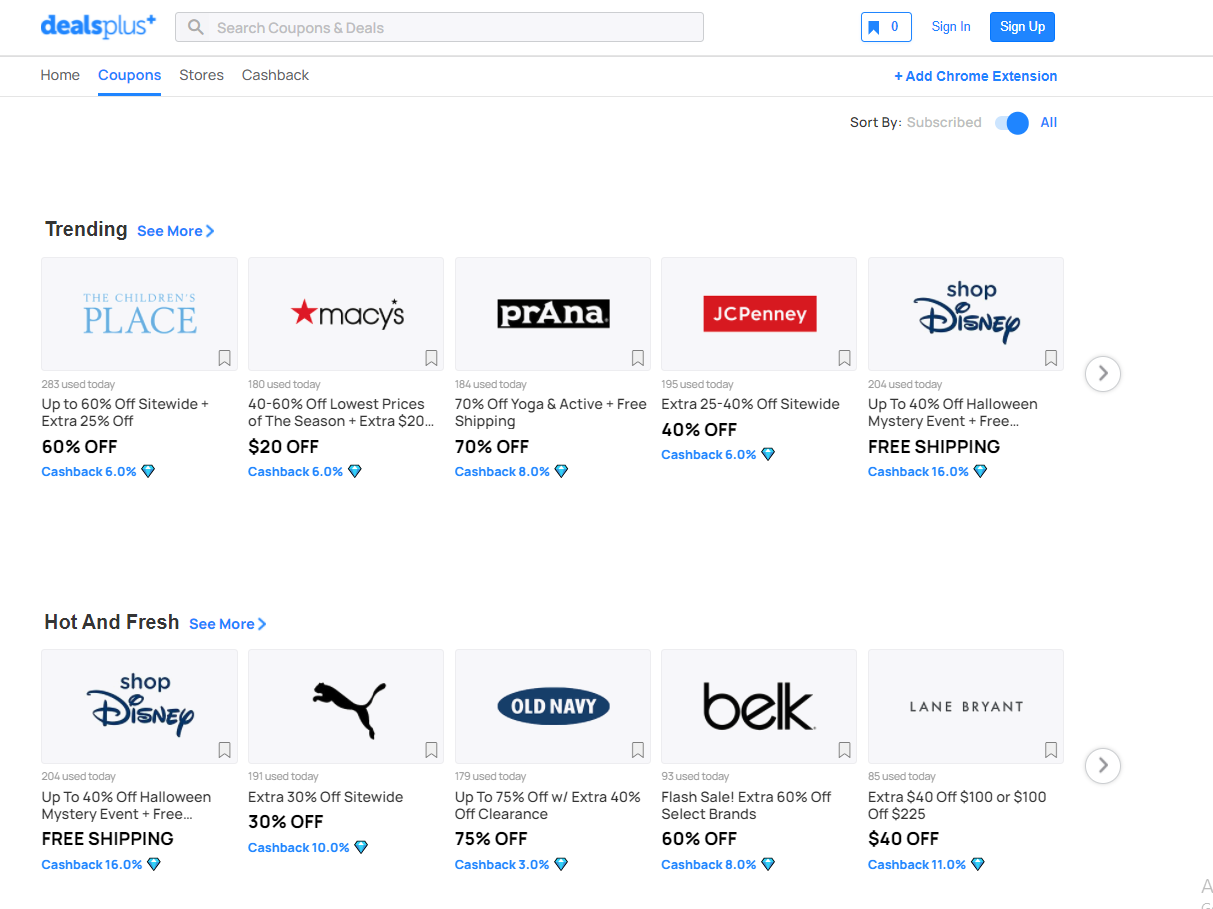The height and width of the screenshot is (909, 1213).
Task: Click the Sign Up button
Action: click(x=1022, y=27)
